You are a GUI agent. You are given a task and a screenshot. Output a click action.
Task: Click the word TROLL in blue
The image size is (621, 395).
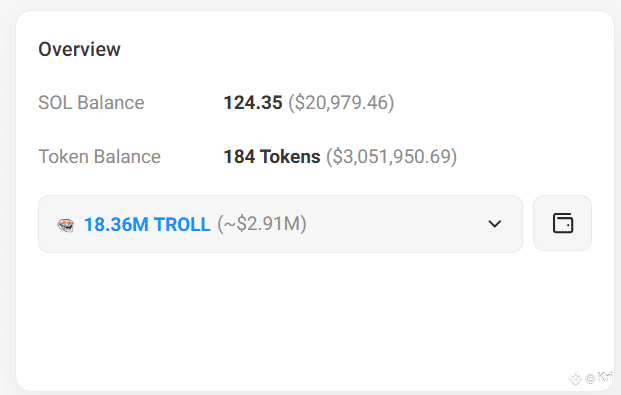(182, 224)
